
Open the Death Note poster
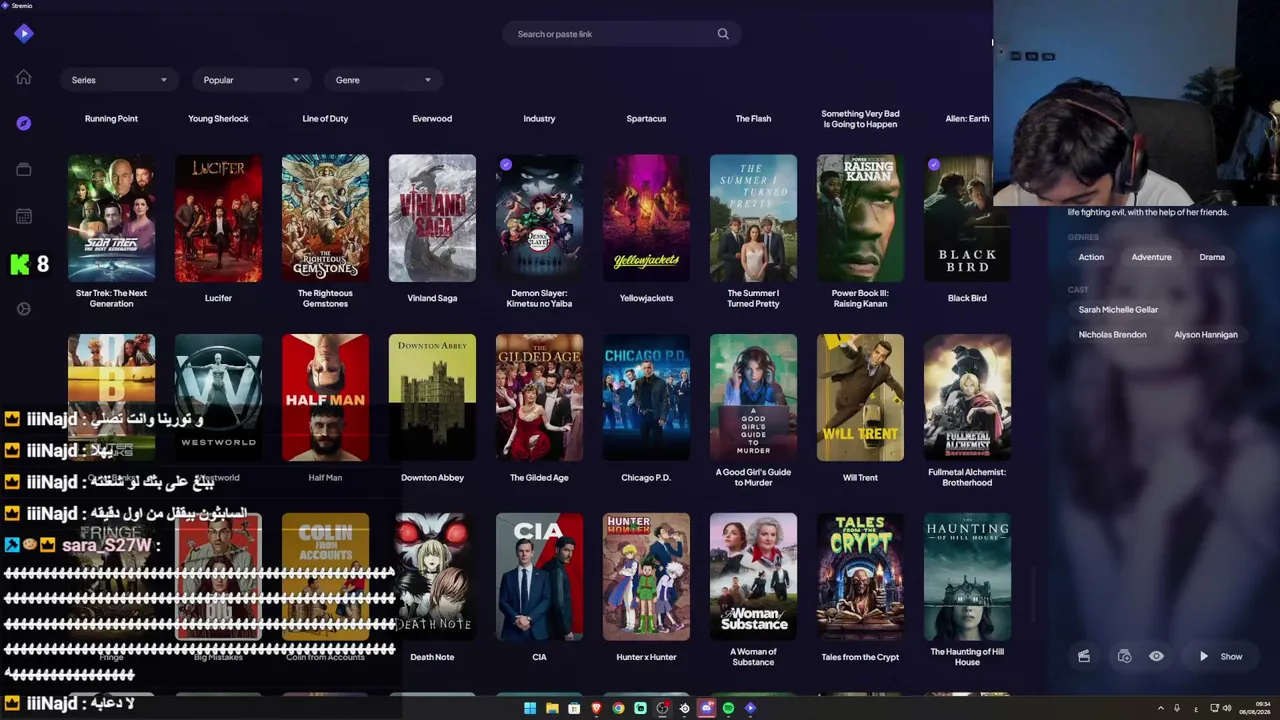[432, 577]
